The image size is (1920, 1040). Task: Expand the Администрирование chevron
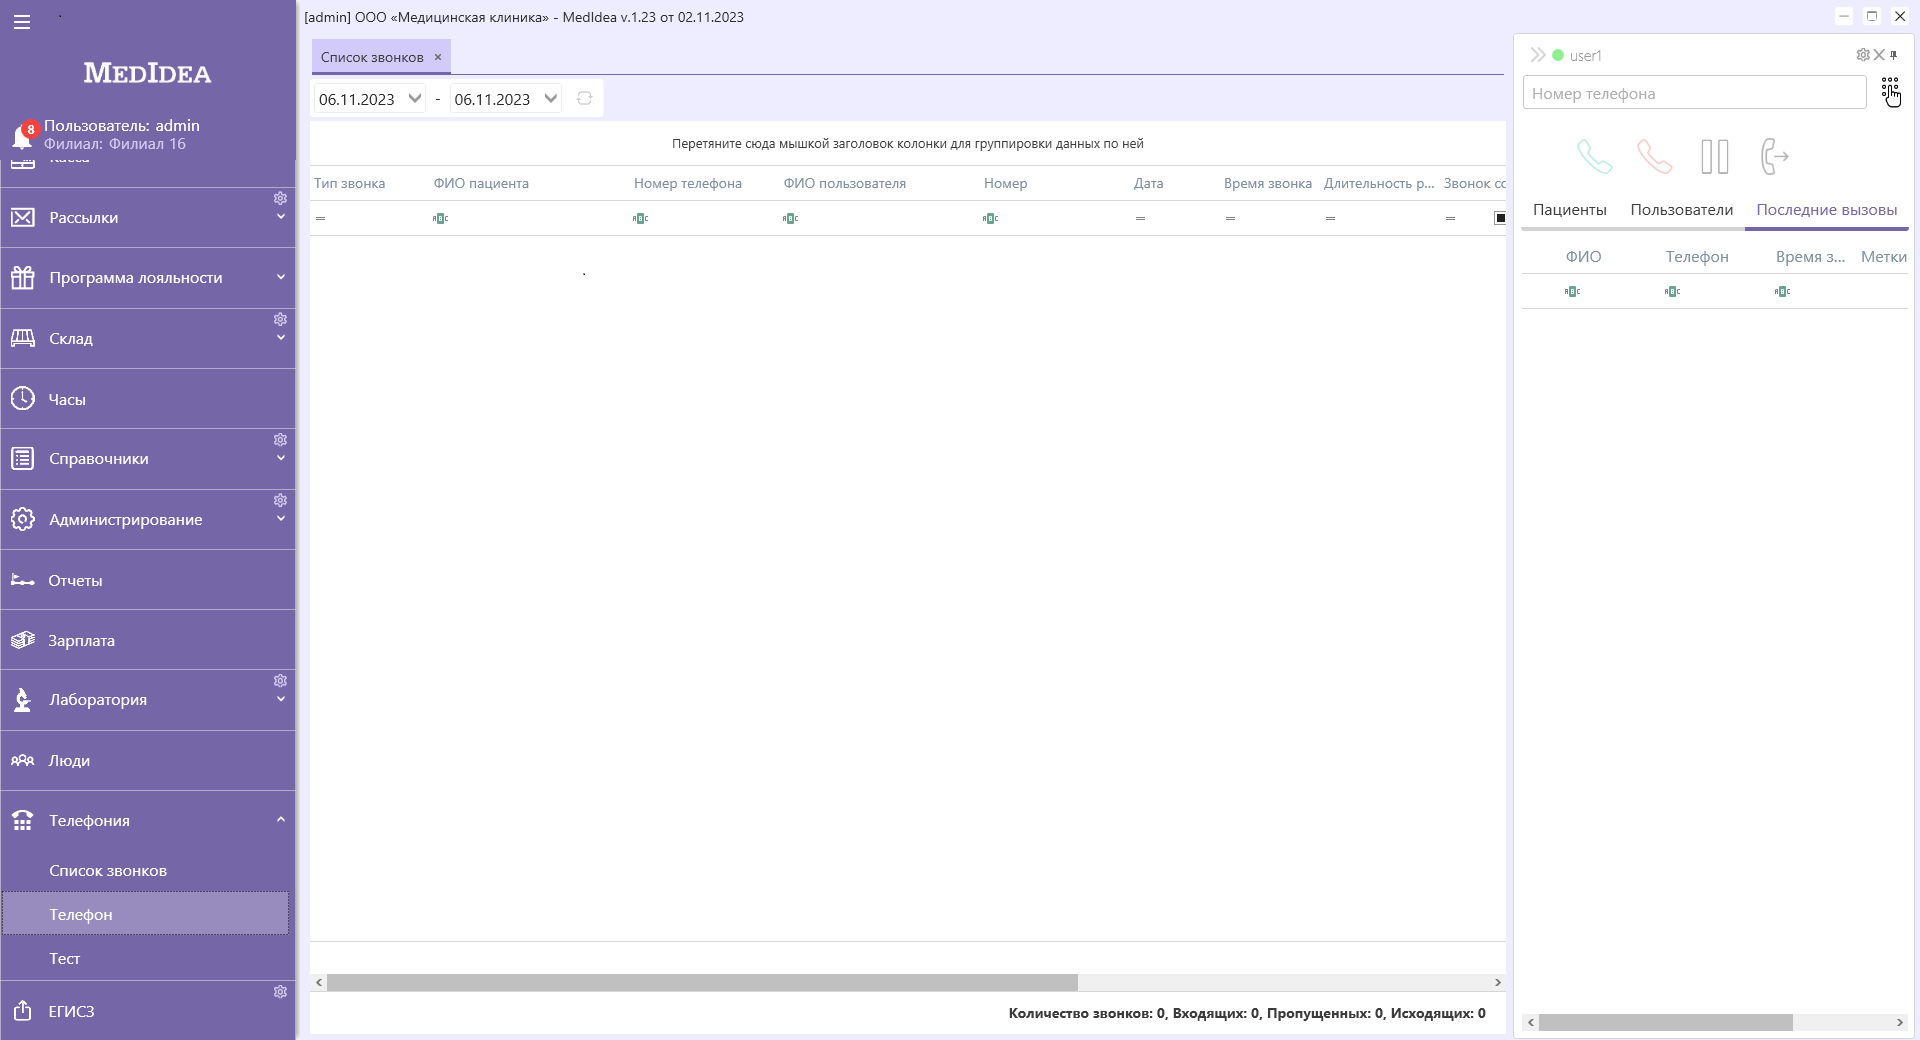(281, 519)
